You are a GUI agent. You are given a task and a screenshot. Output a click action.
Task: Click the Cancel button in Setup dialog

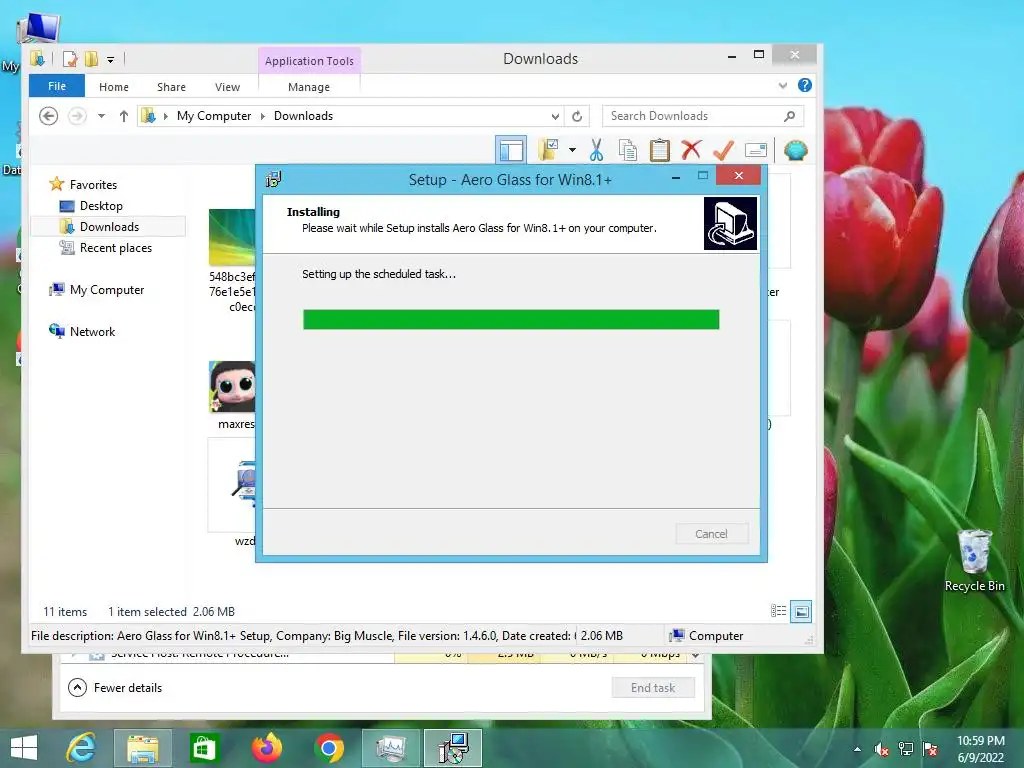click(711, 534)
